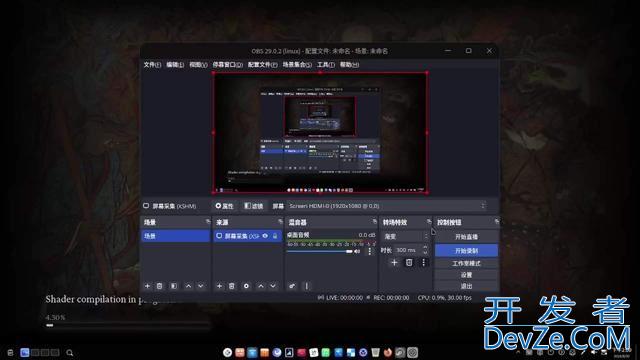This screenshot has width=640, height=360.
Task: Open the 工具(T) menu
Action: (326, 64)
